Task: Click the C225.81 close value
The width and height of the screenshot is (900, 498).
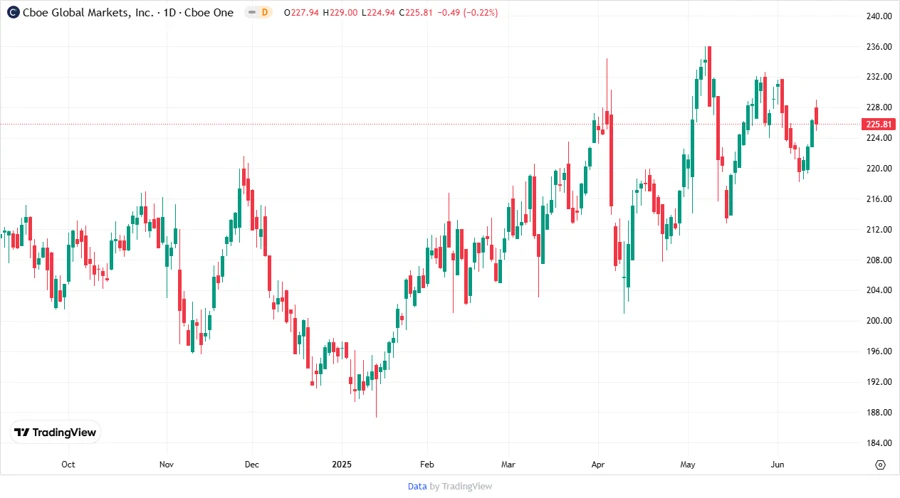Action: [416, 12]
